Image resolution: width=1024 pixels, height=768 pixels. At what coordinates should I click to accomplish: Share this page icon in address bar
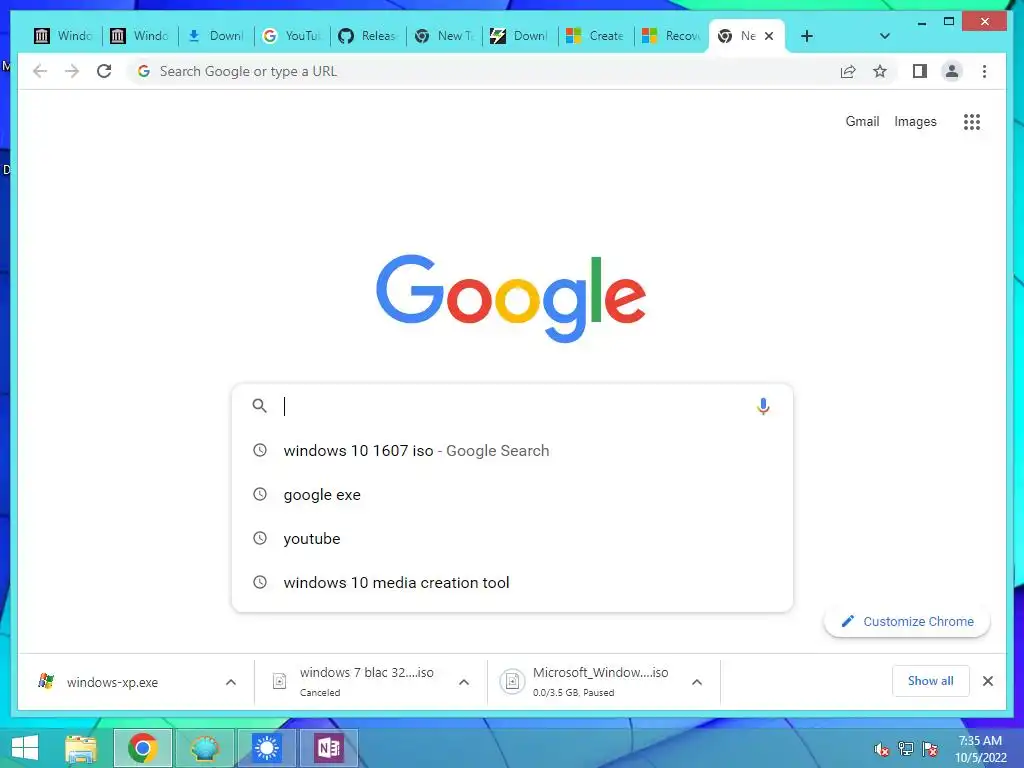[x=848, y=71]
